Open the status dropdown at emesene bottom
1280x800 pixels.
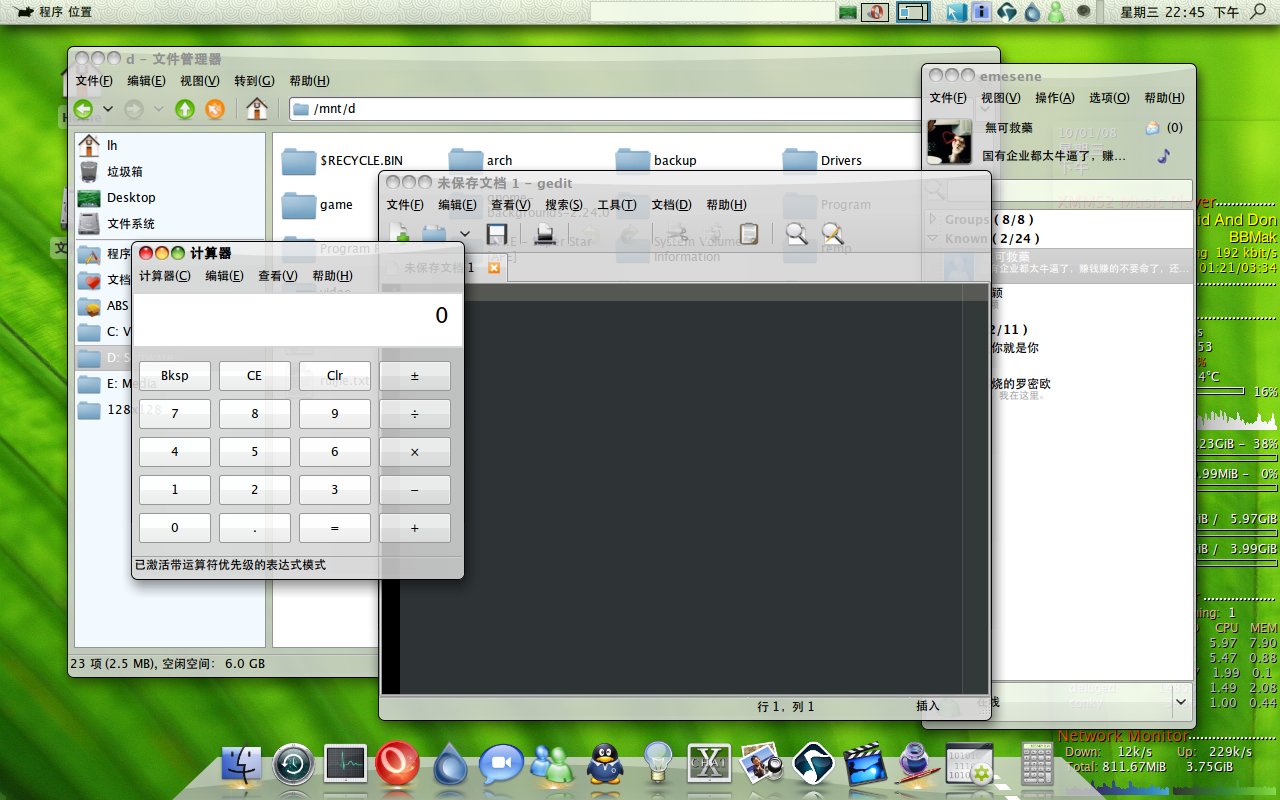(1181, 702)
